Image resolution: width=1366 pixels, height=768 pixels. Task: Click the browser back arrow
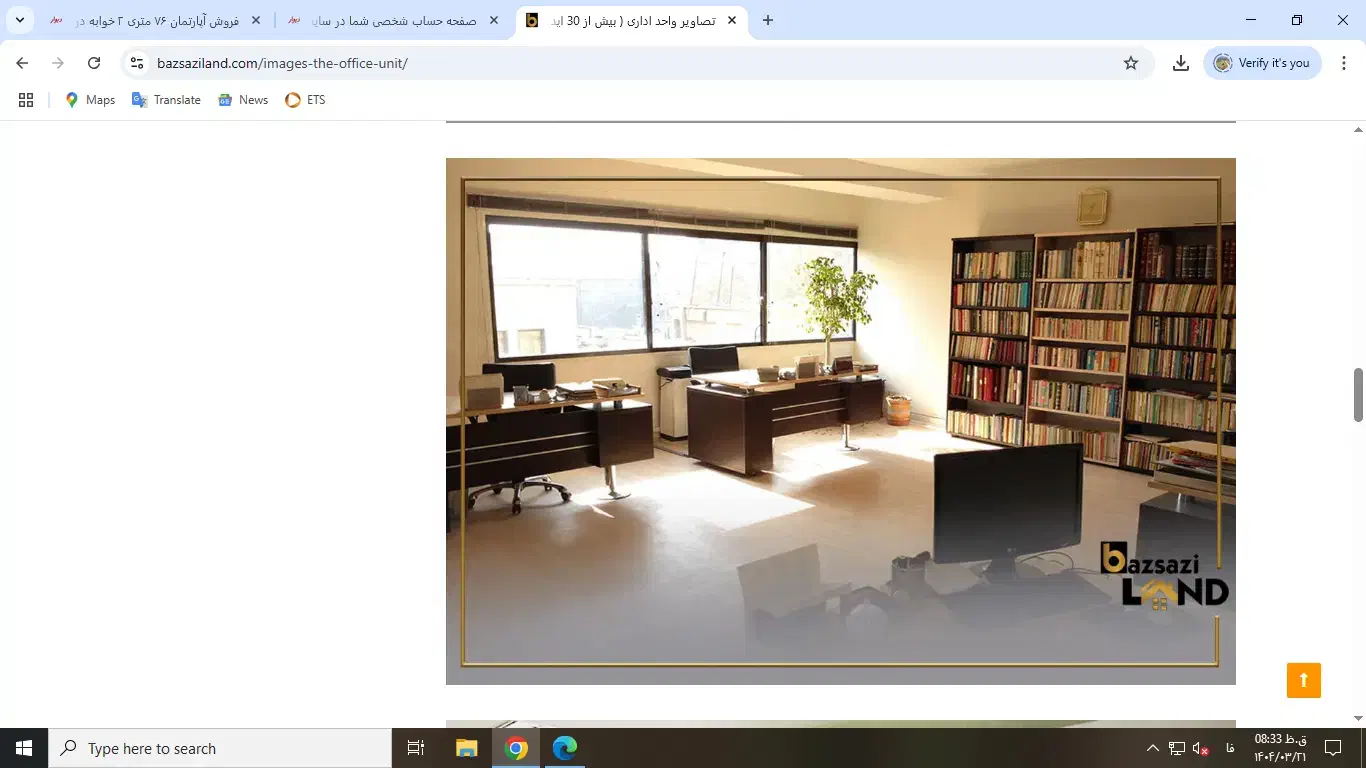click(22, 63)
